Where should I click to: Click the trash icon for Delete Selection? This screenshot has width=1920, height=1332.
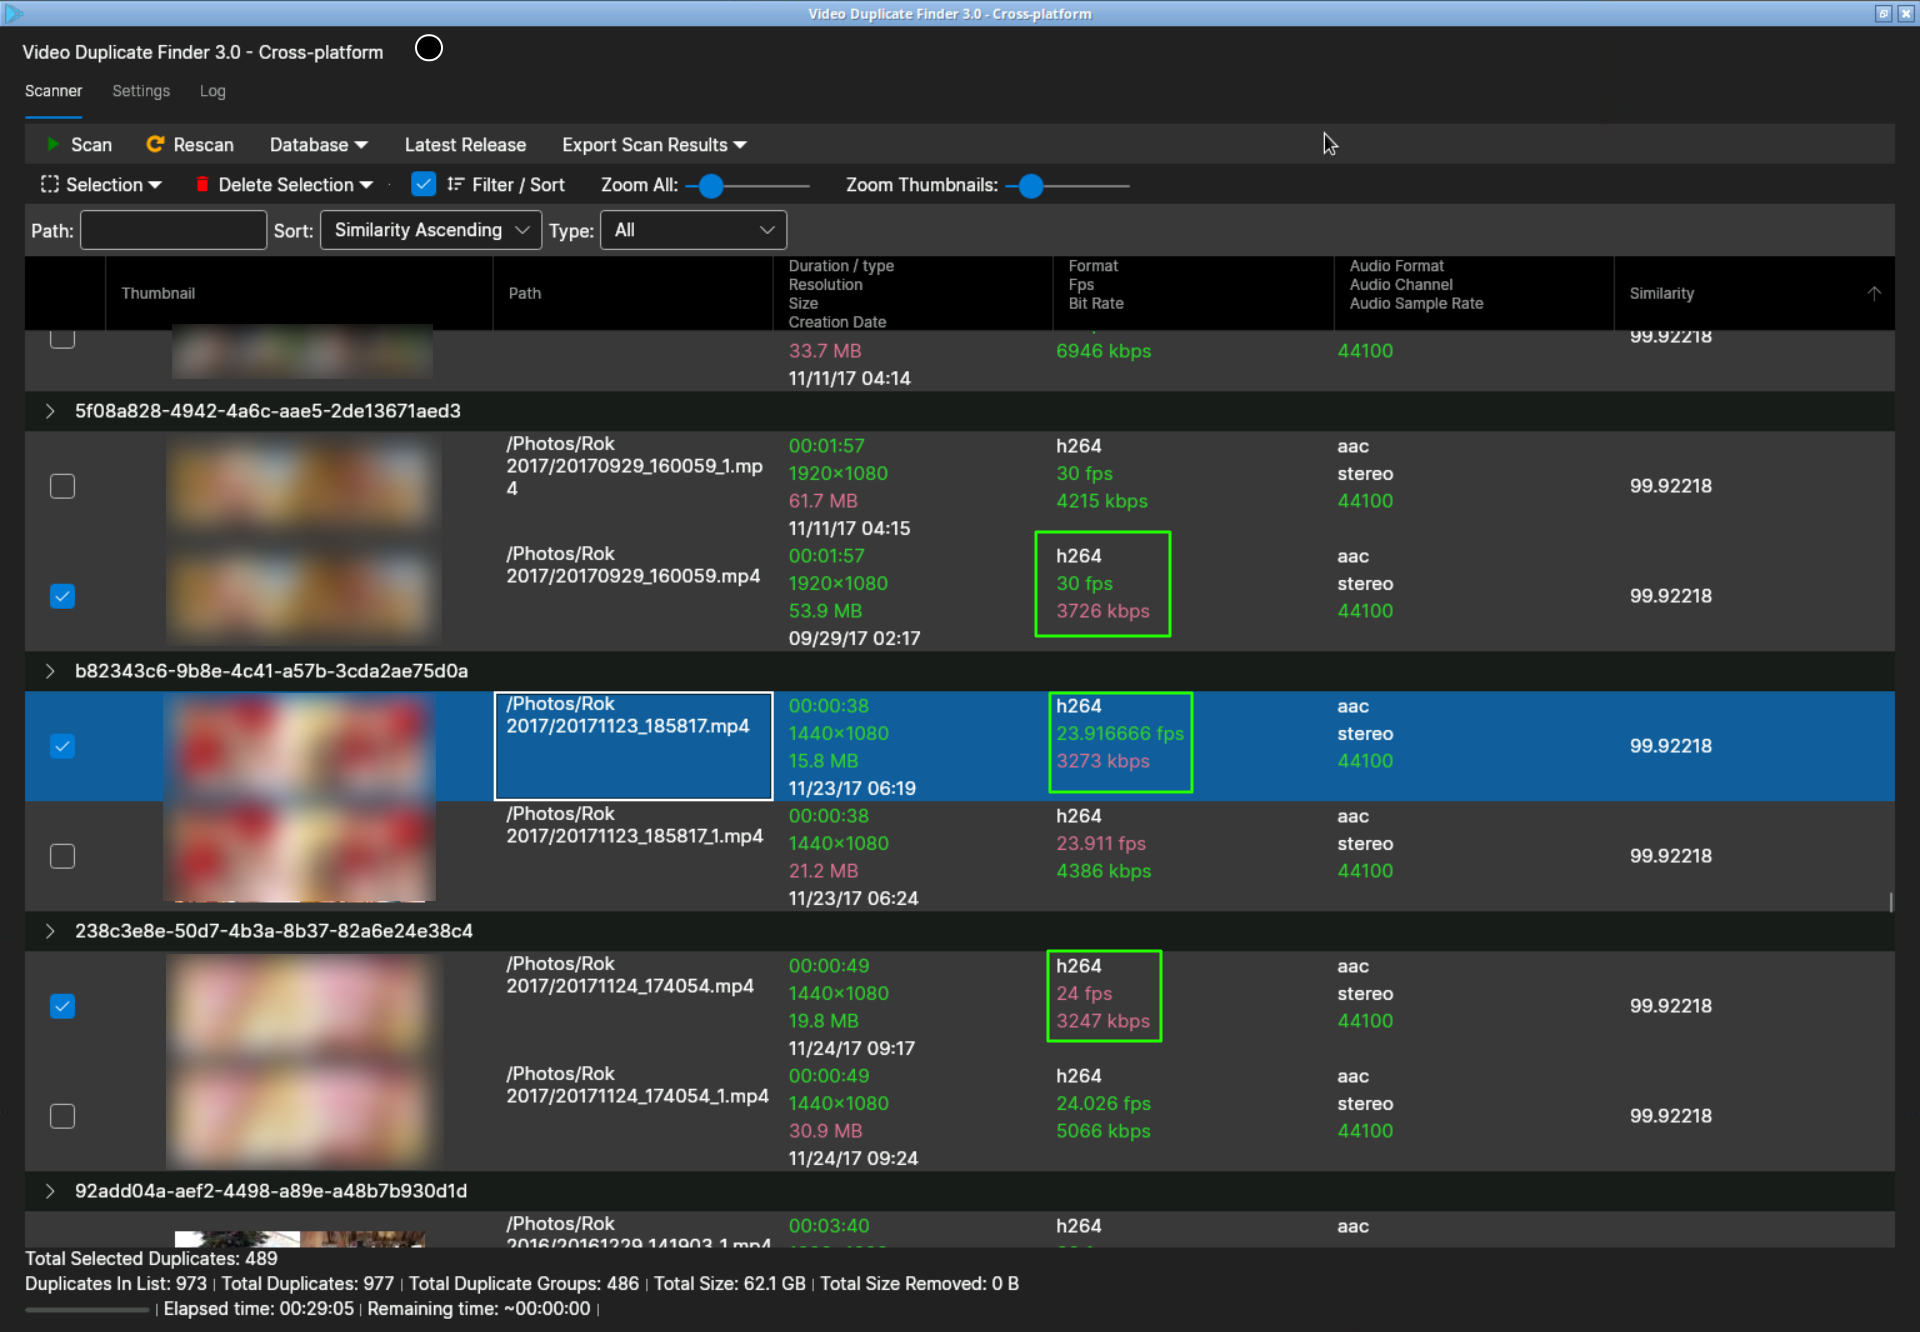coord(202,184)
